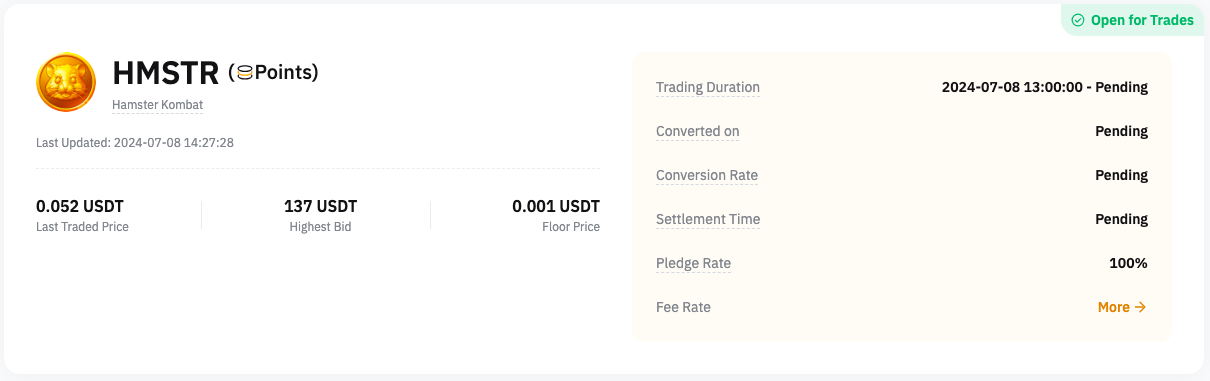This screenshot has width=1210, height=381.
Task: Click the Last Updated timestamp text
Action: click(135, 142)
